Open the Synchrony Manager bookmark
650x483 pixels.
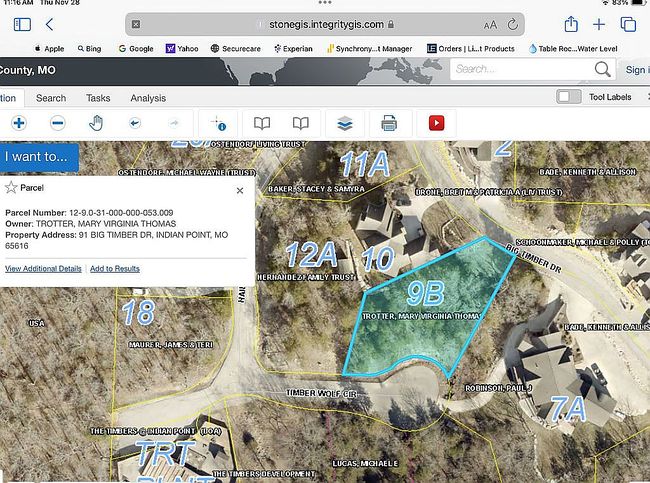tap(369, 49)
